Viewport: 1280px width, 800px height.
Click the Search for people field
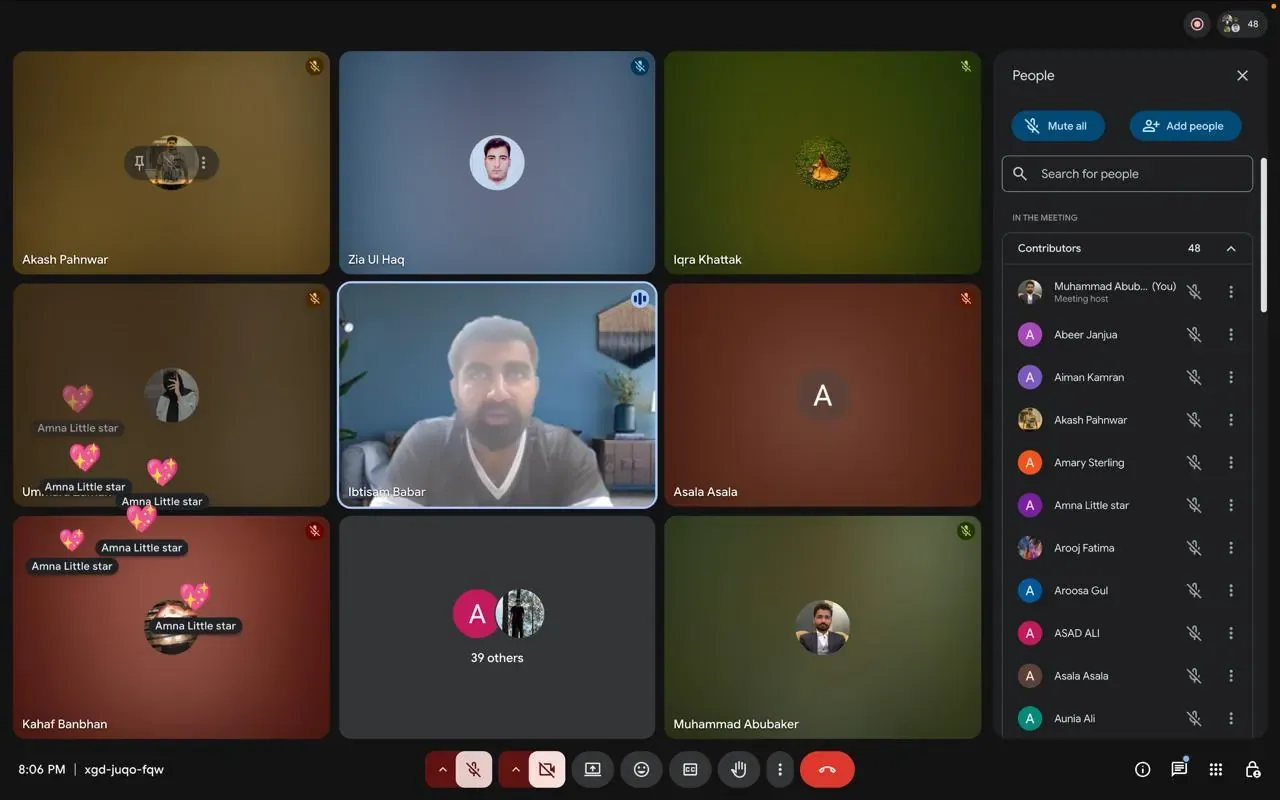1127,174
